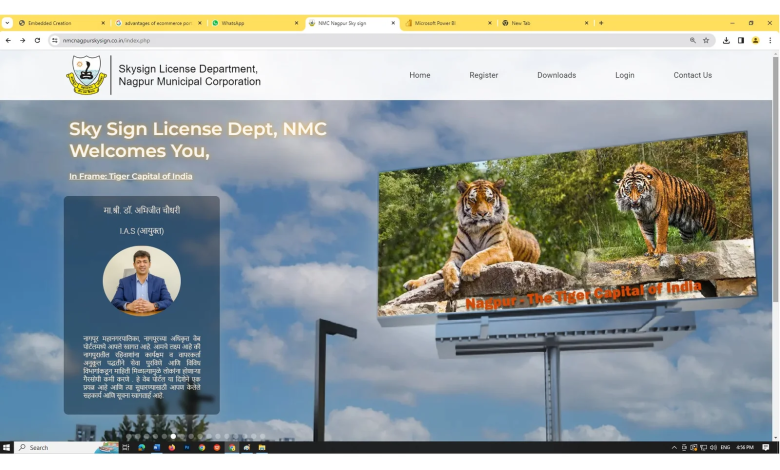Open the Login page
The height and width of the screenshot is (470, 780).
click(x=625, y=75)
